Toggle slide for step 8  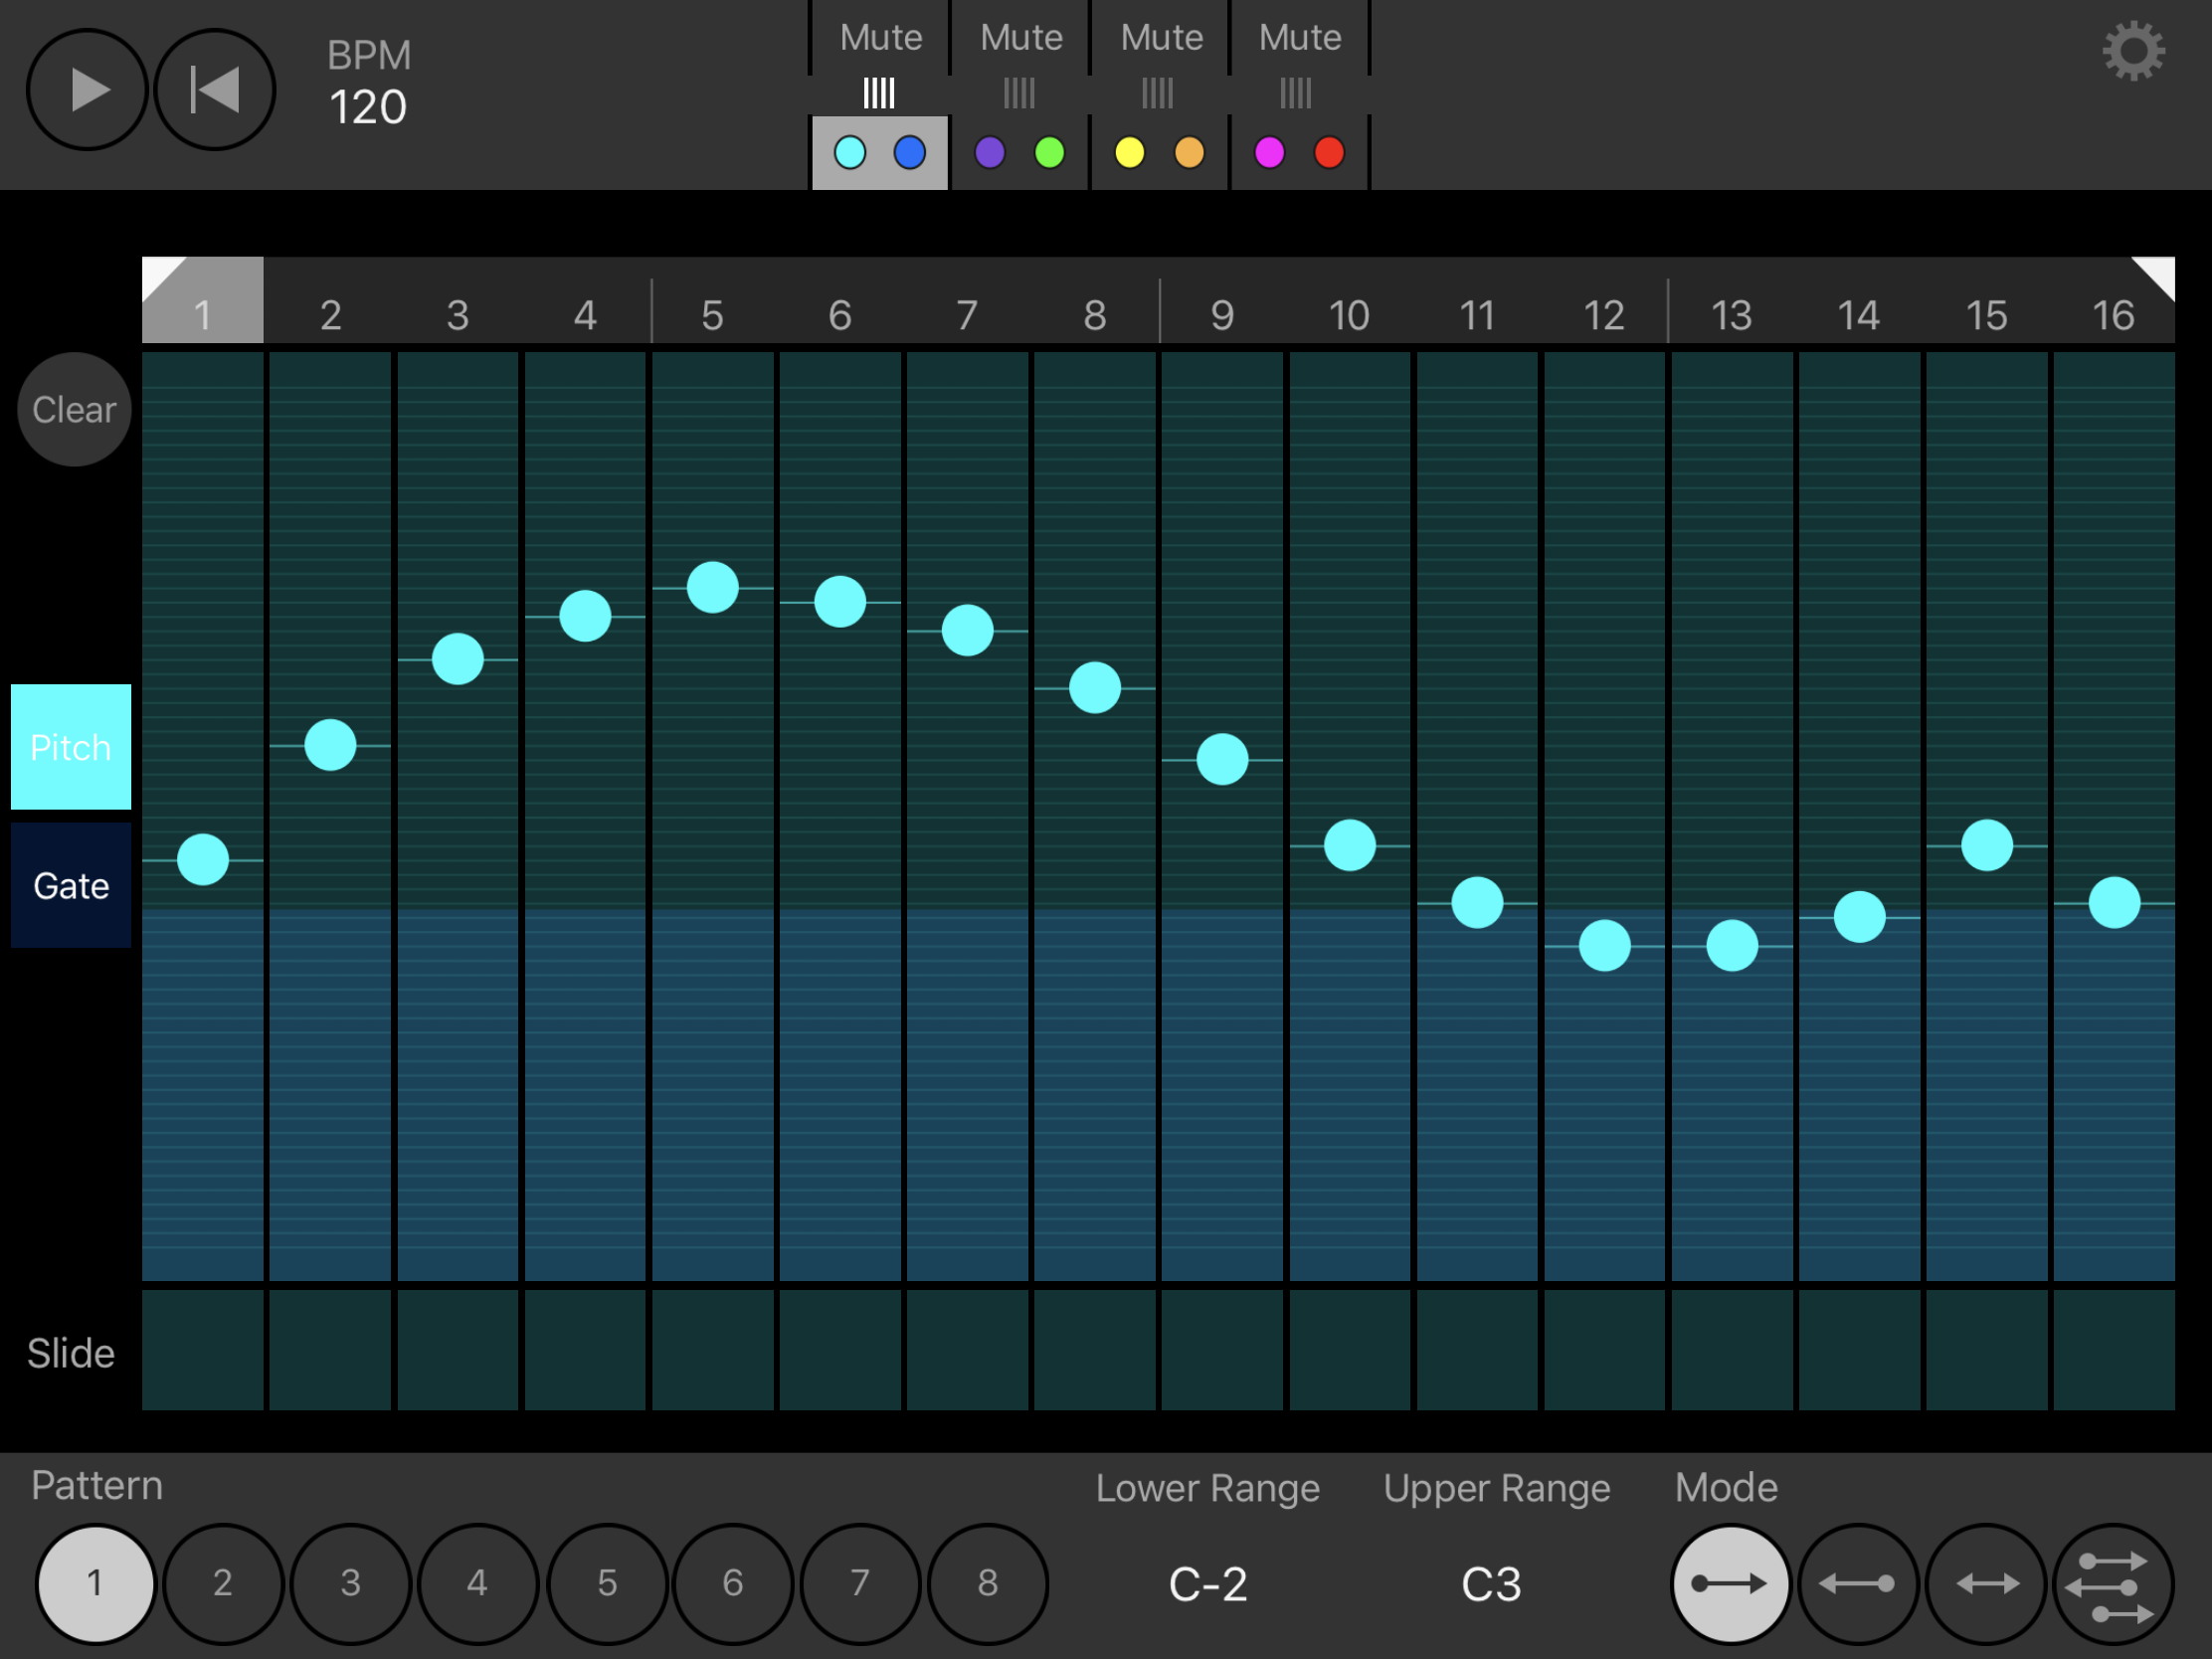[x=1095, y=1350]
